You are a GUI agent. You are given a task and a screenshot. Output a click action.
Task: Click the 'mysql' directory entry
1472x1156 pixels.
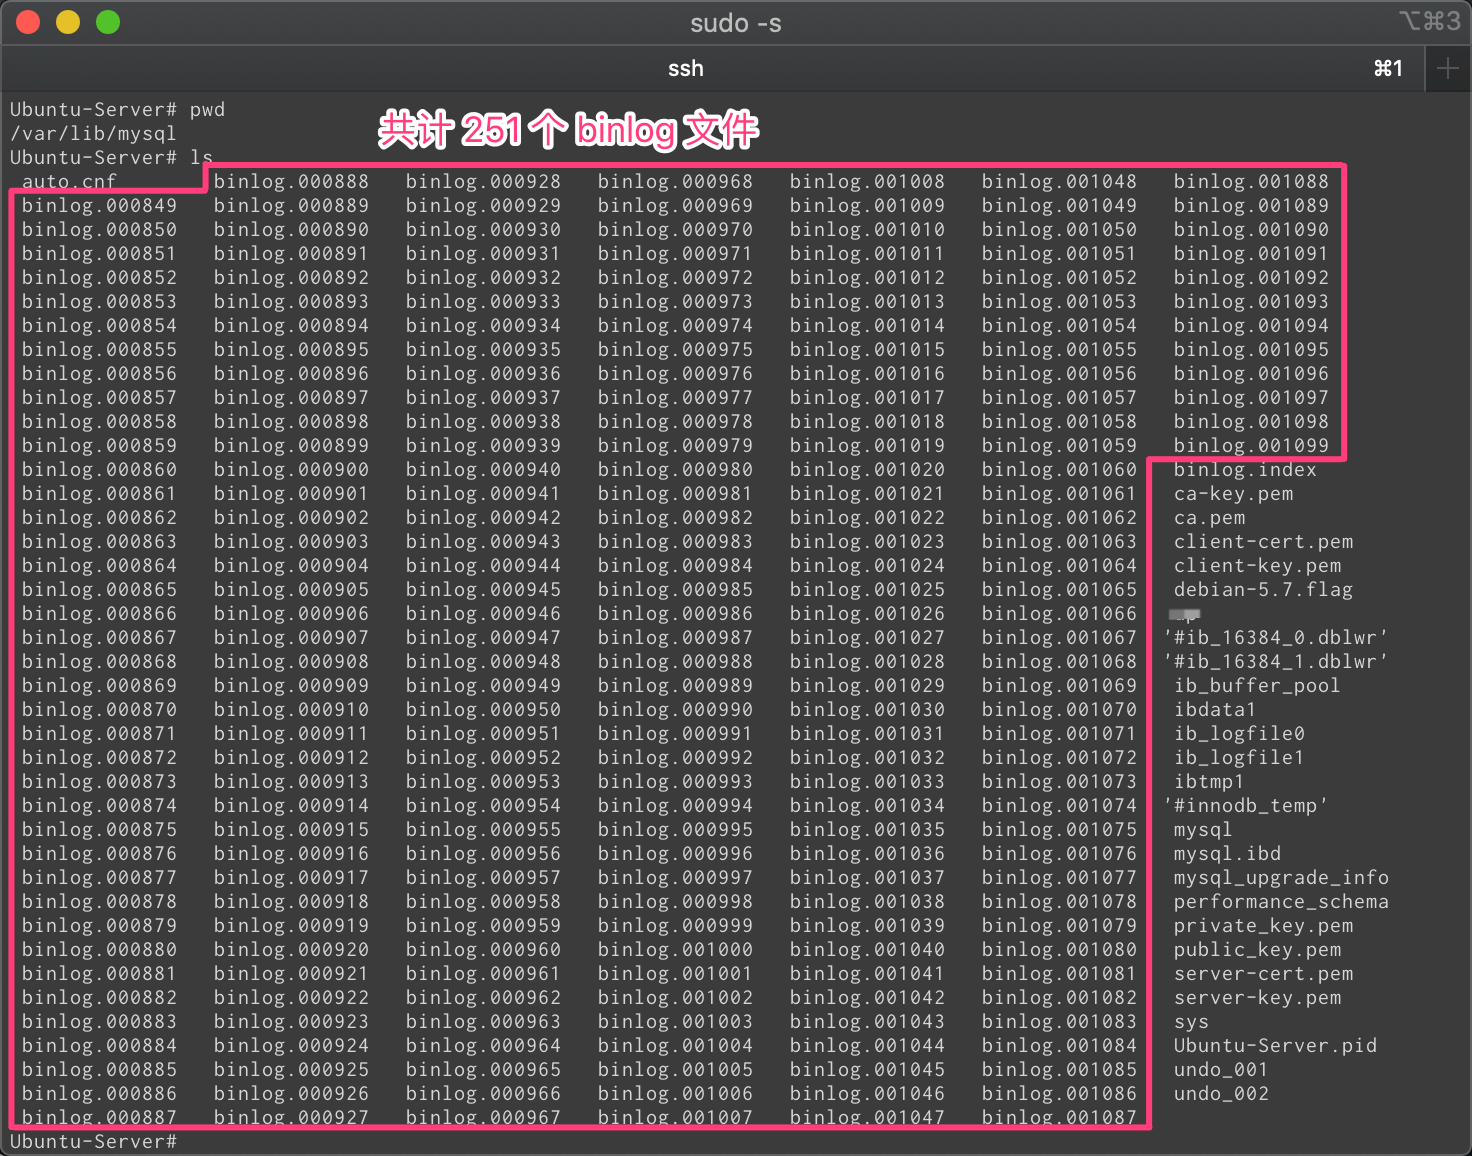tap(1203, 830)
